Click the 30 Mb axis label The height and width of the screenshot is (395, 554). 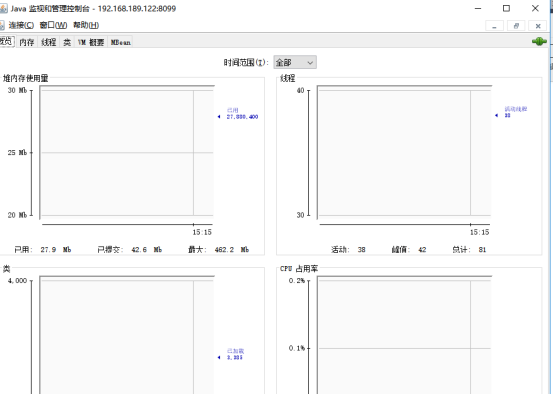(x=17, y=90)
